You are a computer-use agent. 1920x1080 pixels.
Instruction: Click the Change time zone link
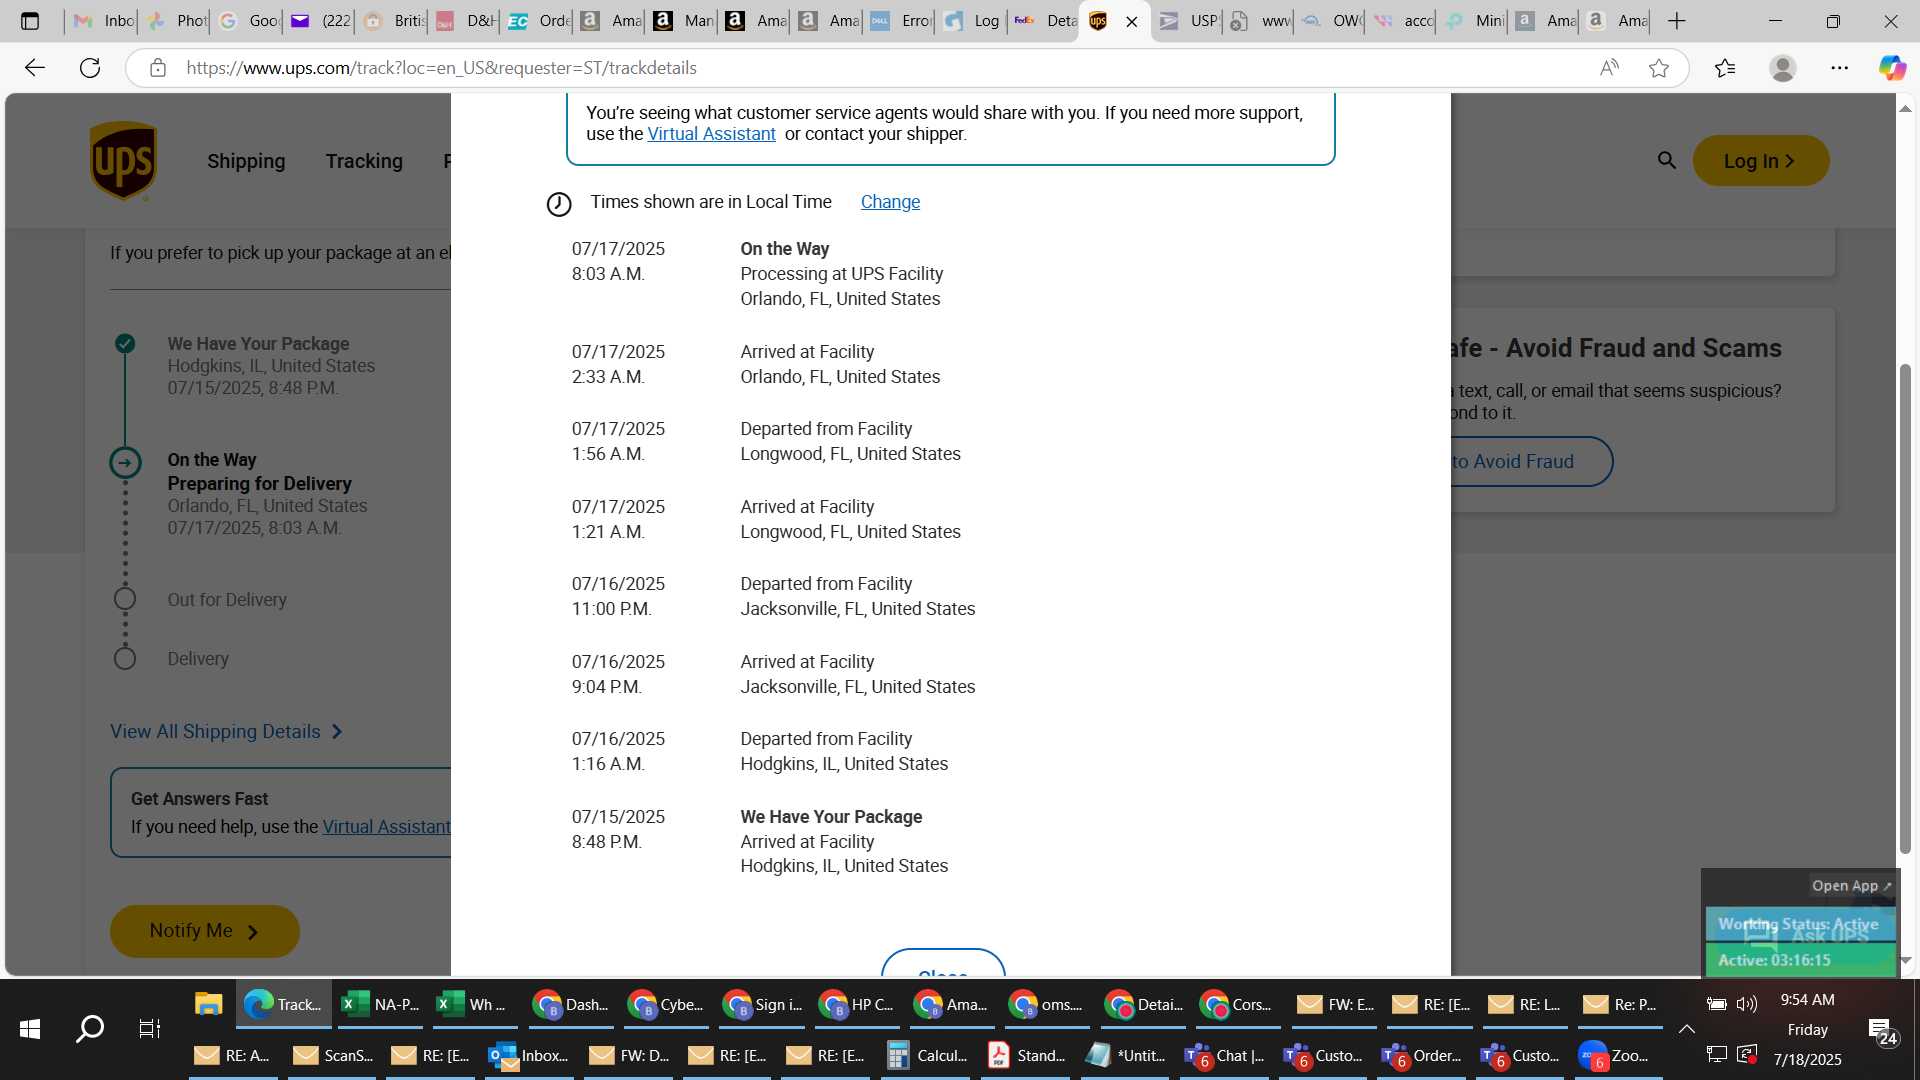tap(890, 202)
